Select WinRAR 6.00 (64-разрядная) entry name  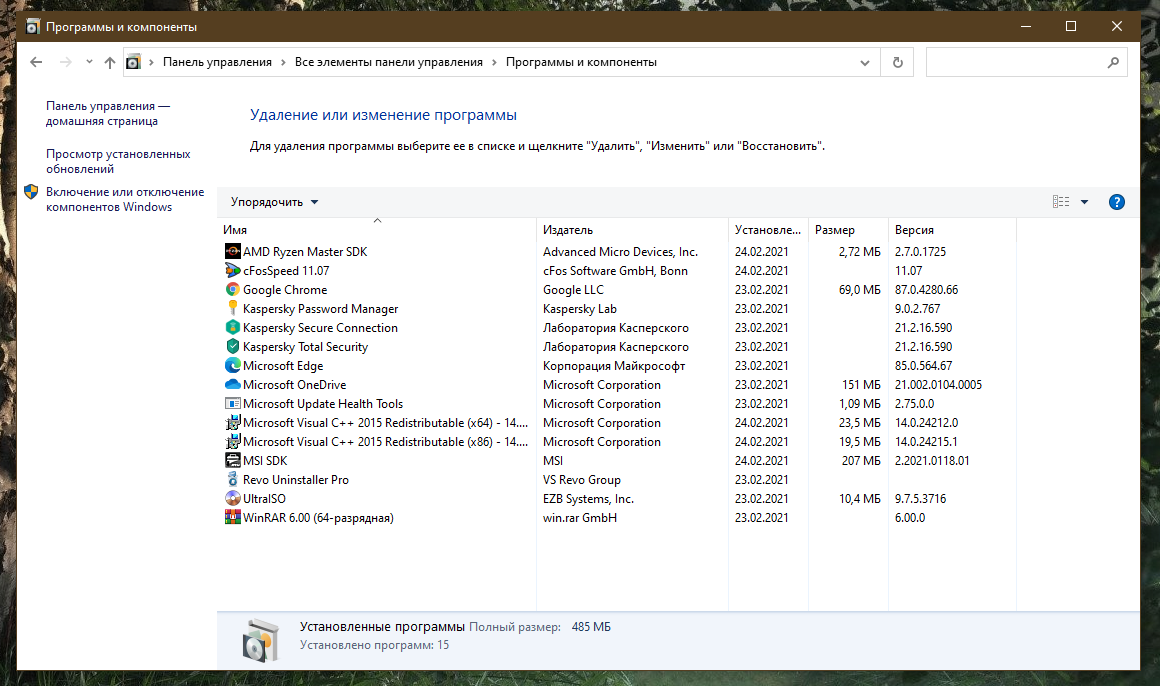(x=318, y=518)
